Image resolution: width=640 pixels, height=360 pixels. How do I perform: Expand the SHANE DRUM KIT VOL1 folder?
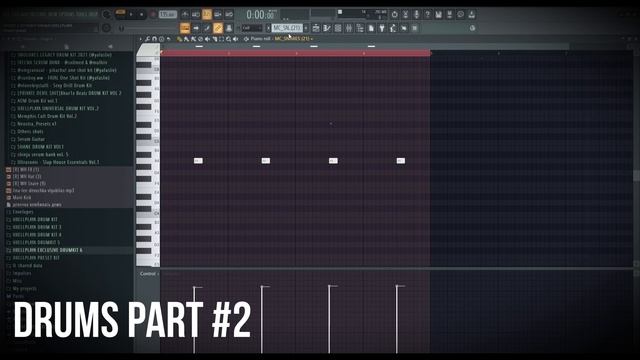point(40,147)
